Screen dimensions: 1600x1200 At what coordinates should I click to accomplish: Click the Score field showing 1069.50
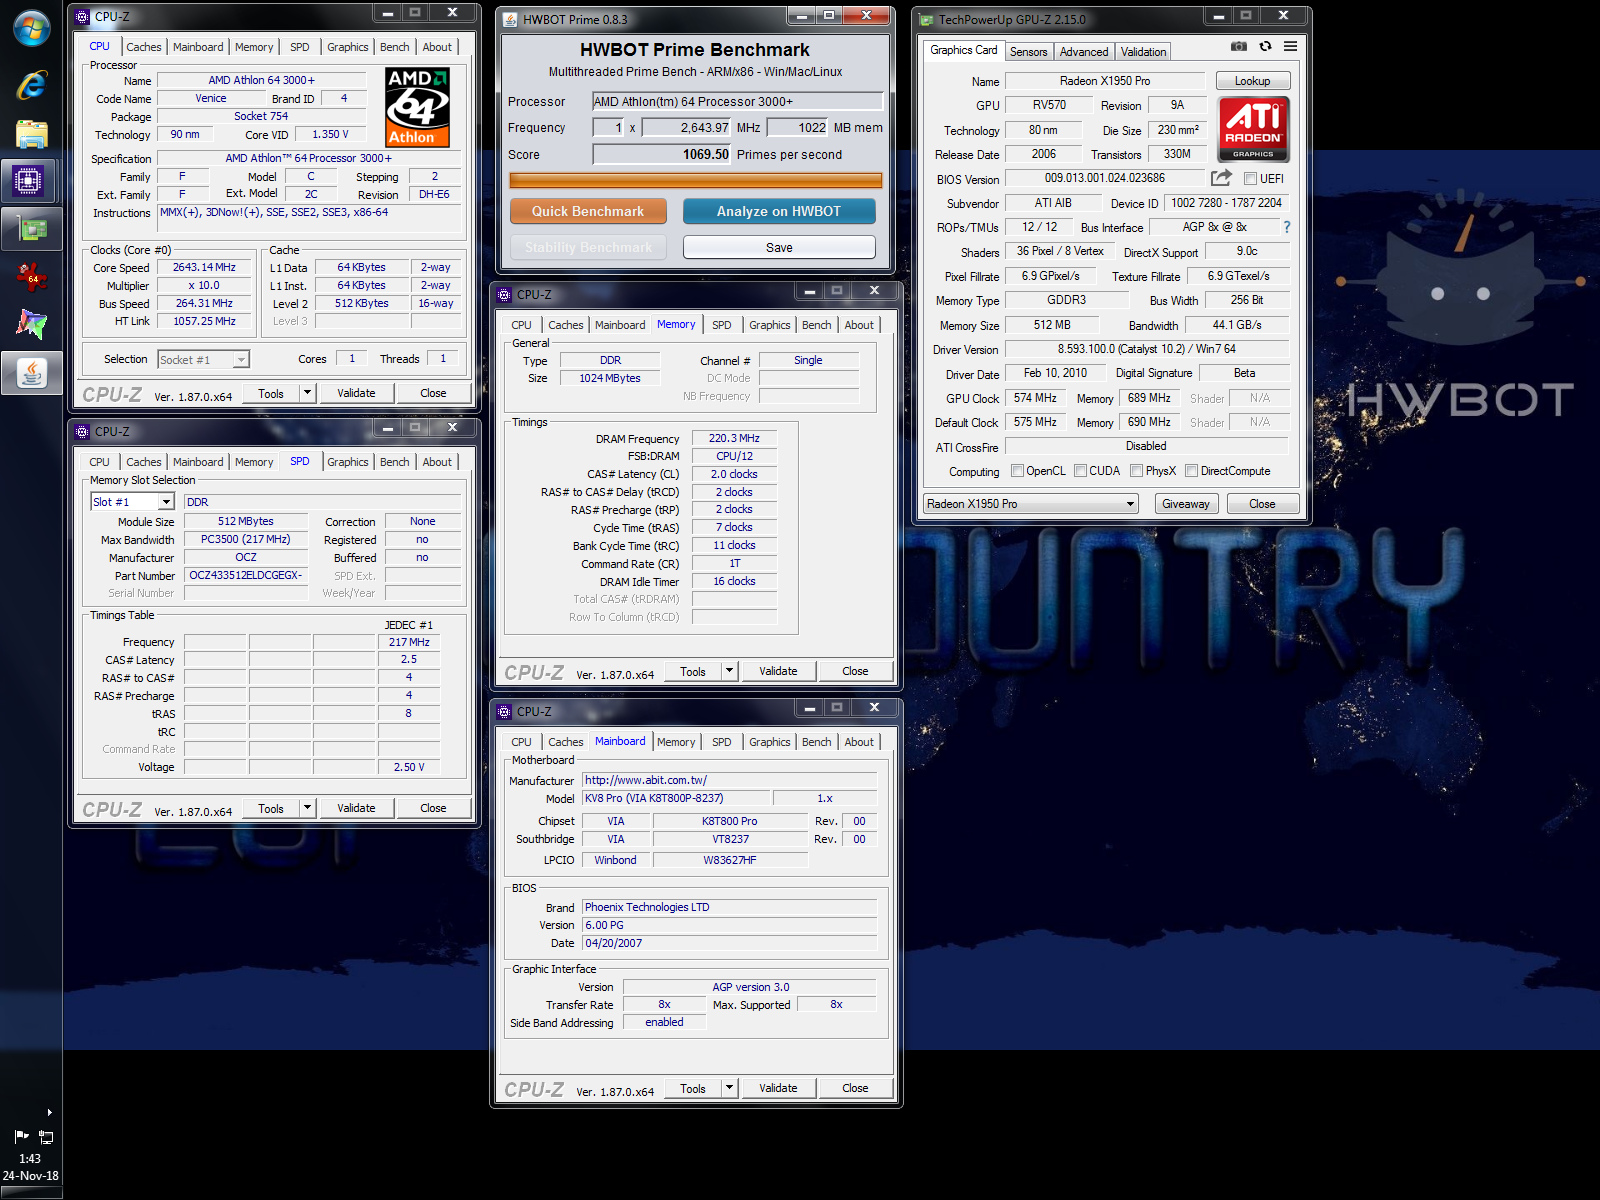tap(662, 154)
